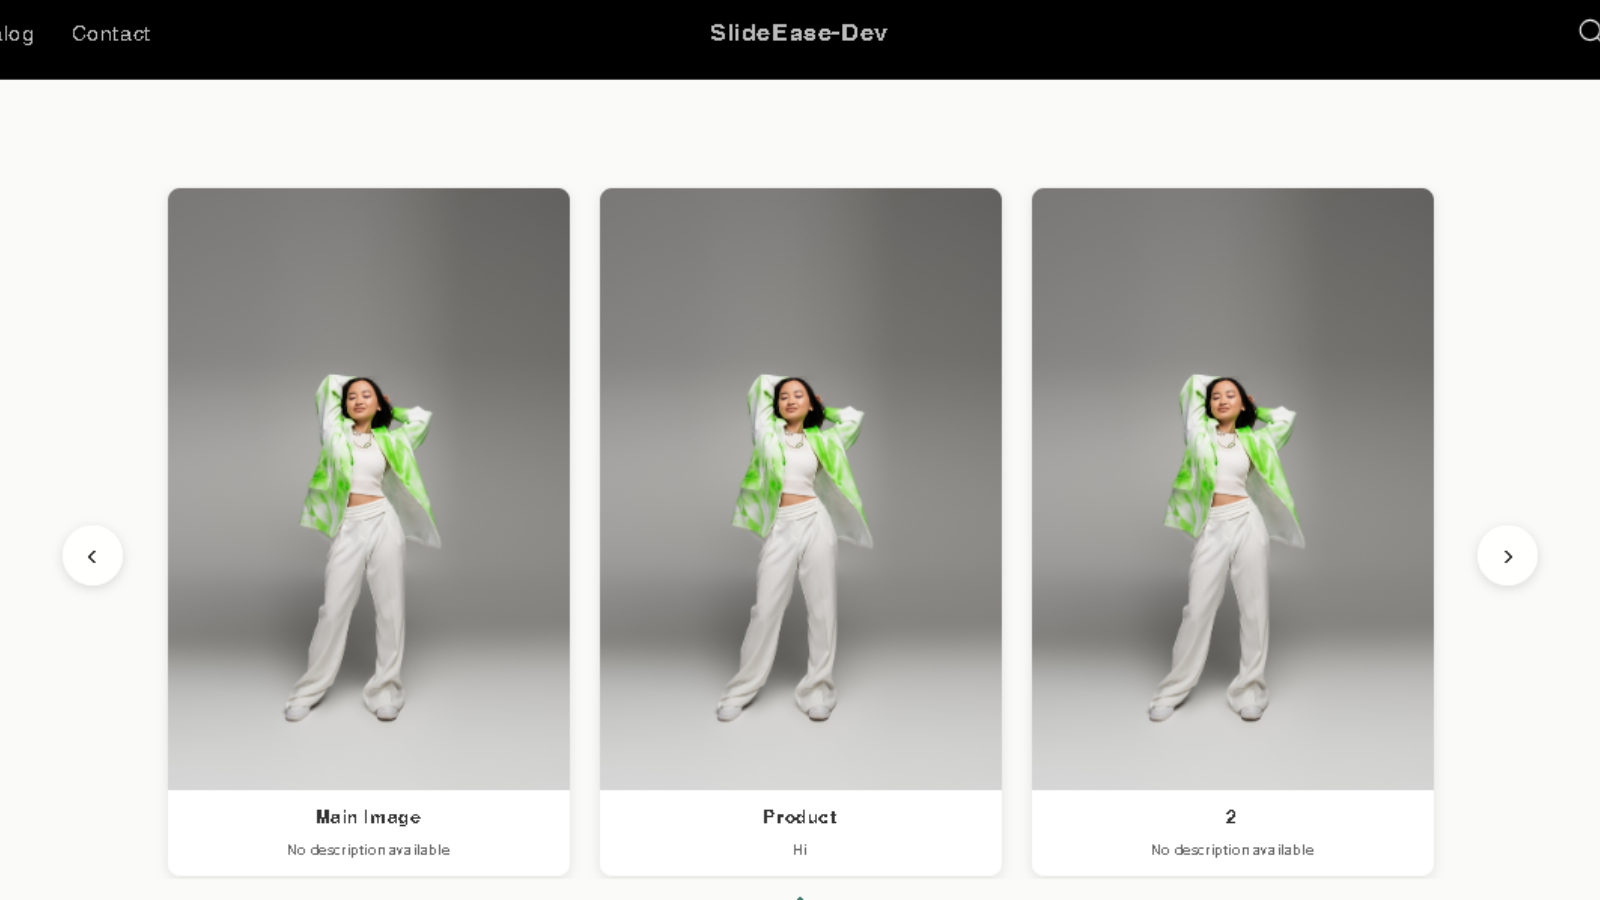Open the Main Image slide photo

click(x=369, y=489)
